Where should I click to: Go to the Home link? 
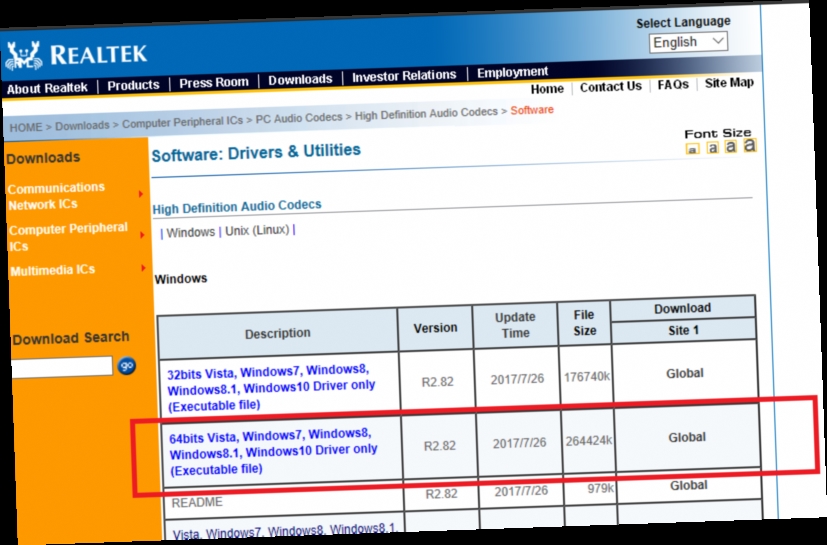[547, 89]
